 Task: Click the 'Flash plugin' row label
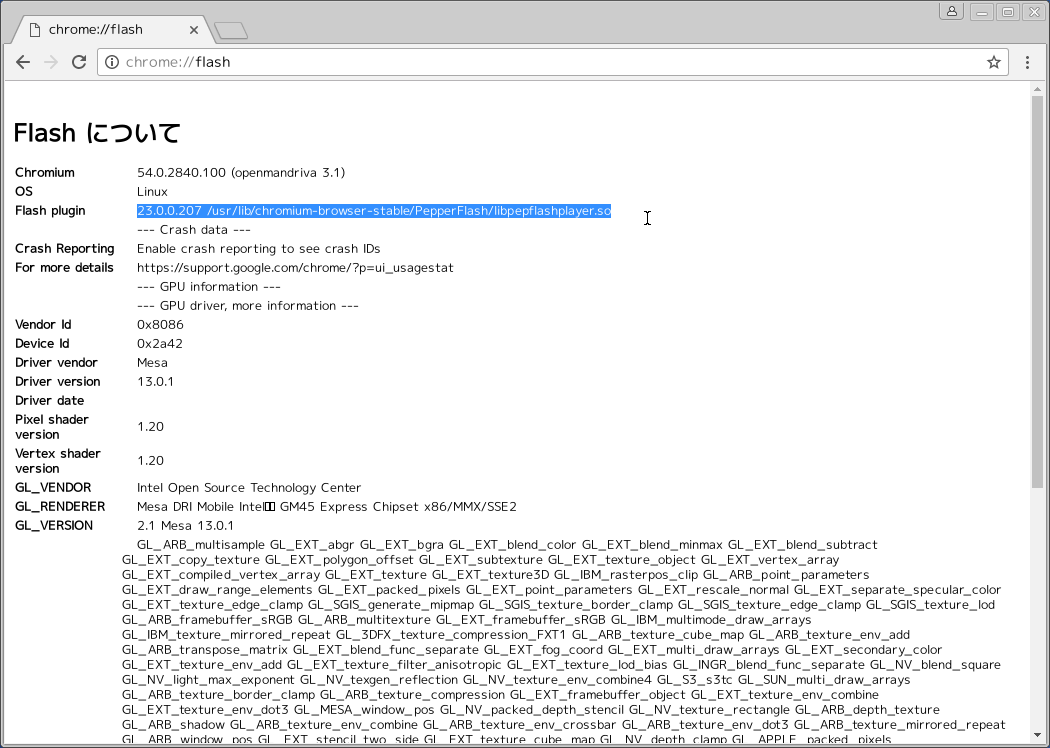coord(50,211)
